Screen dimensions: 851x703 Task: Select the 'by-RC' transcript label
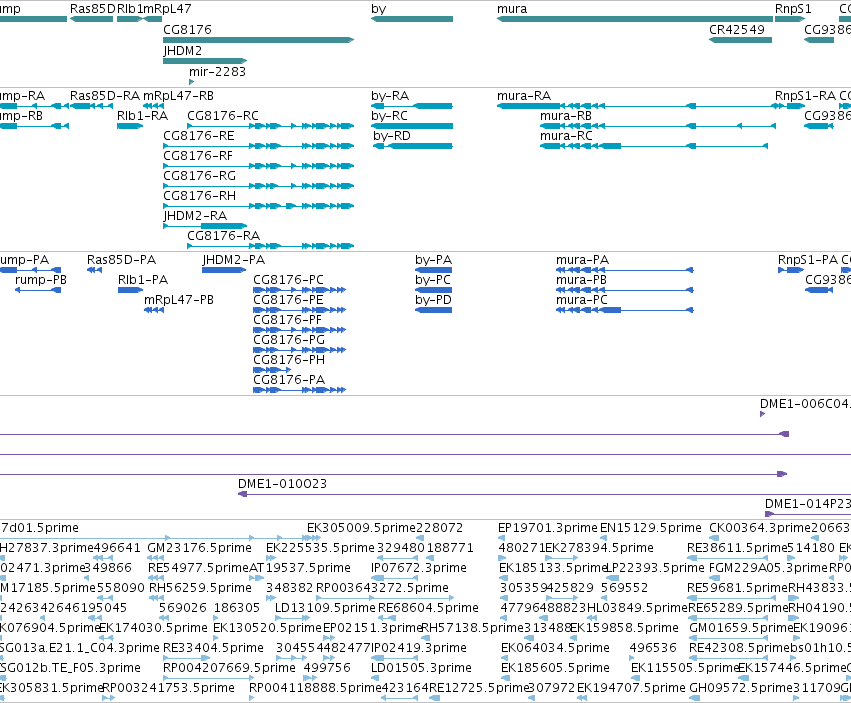coord(389,116)
